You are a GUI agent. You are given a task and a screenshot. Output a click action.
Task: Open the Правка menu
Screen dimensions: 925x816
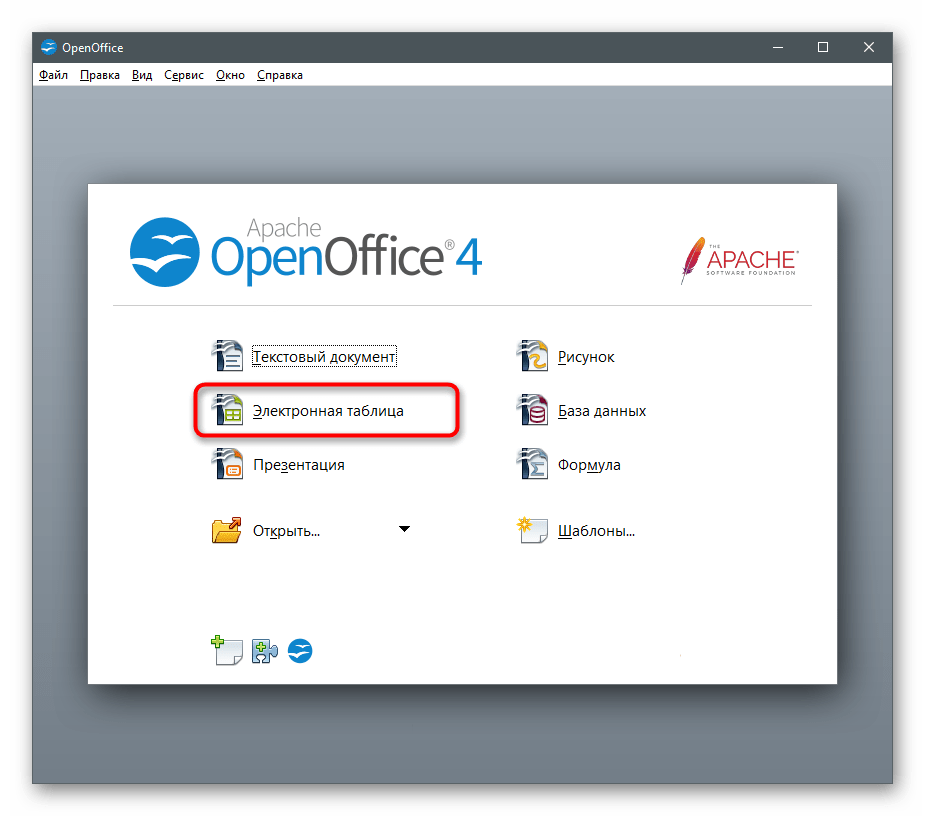point(100,75)
